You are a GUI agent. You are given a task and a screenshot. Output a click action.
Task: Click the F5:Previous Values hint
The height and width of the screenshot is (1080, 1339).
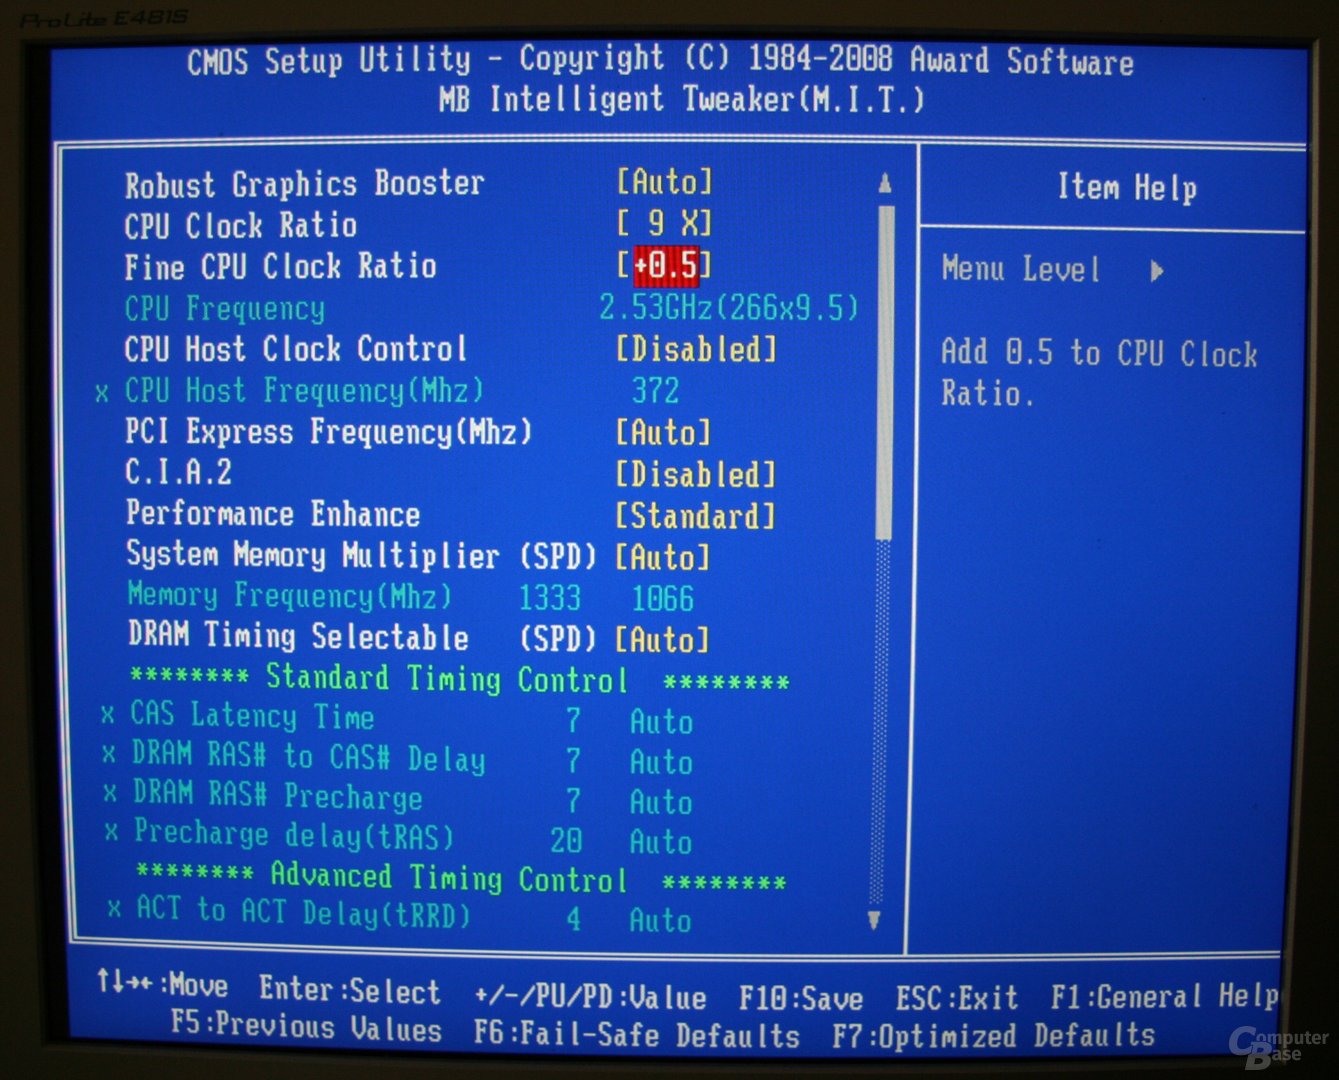pyautogui.click(x=306, y=1028)
